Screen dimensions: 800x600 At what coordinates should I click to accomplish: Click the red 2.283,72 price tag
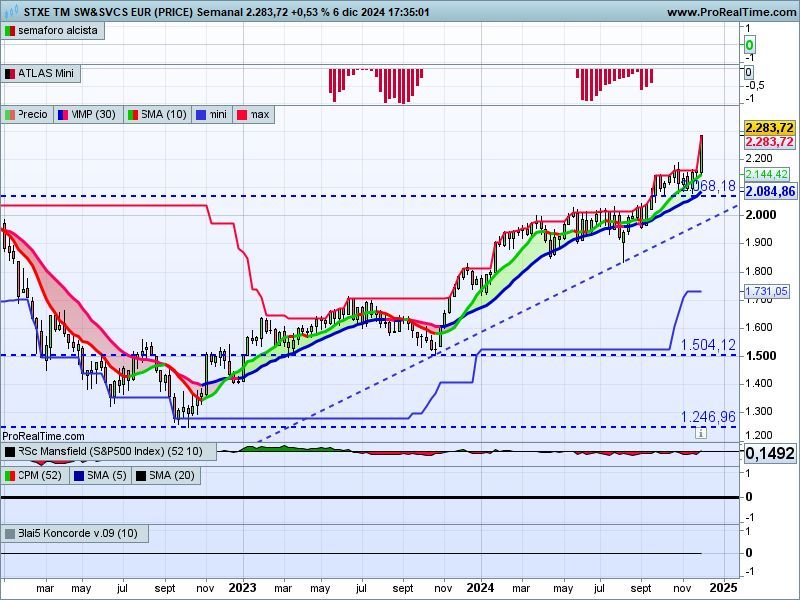[x=769, y=142]
